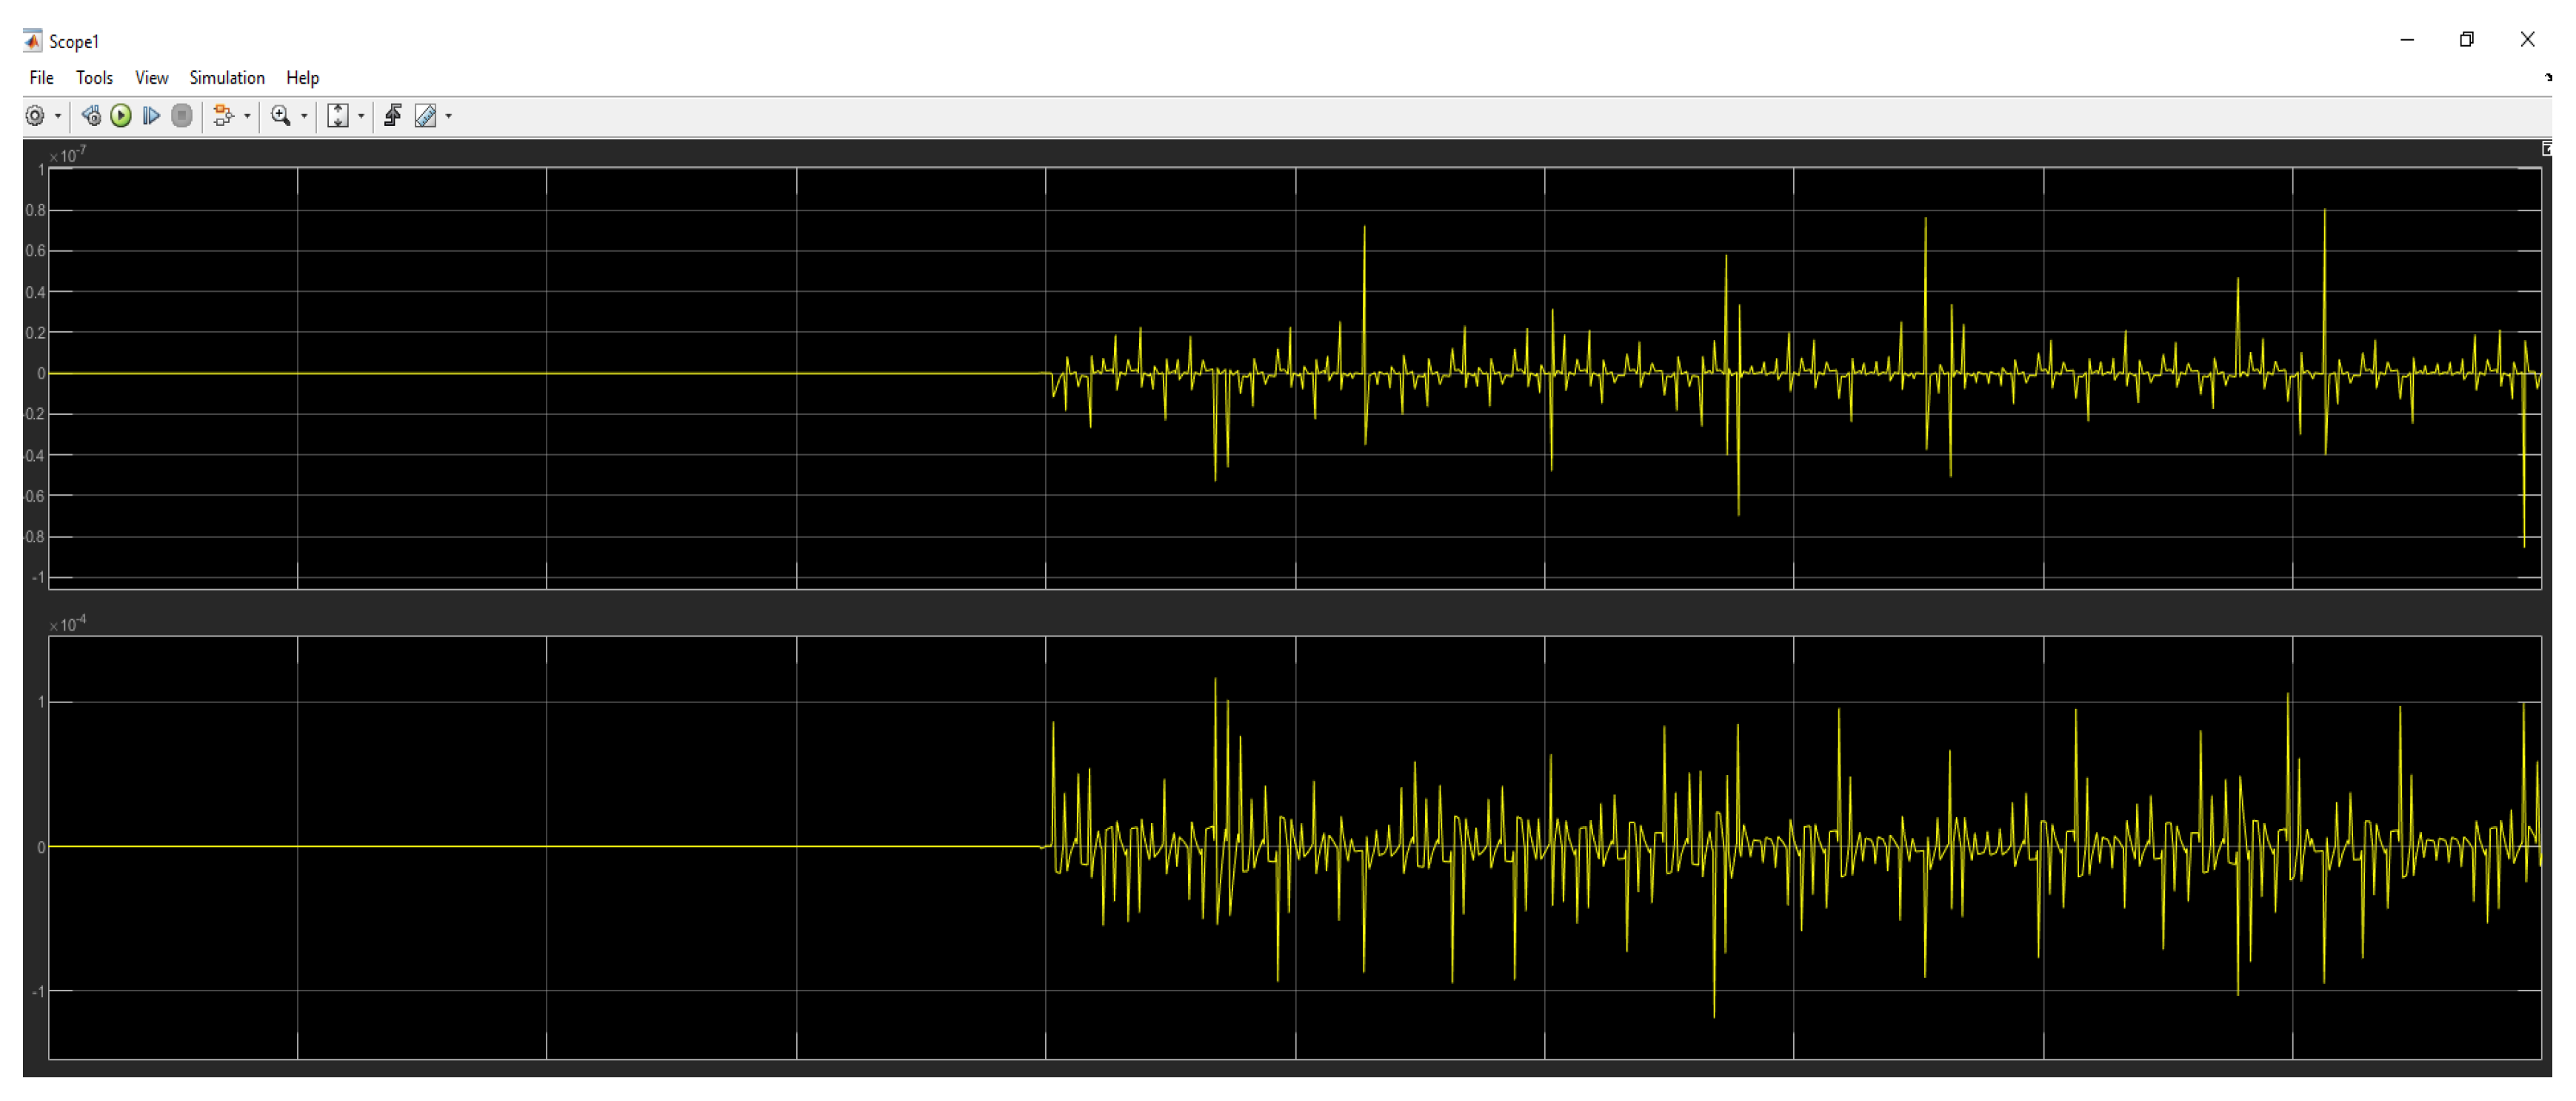Select the Zoom magnifier tool
Image resolution: width=2576 pixels, height=1101 pixels.
281,116
